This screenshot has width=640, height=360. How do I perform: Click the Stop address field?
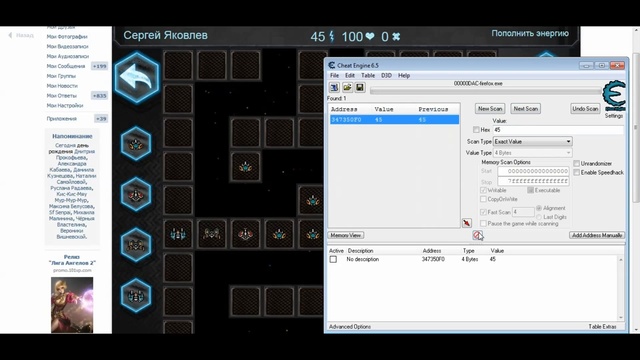coord(533,181)
